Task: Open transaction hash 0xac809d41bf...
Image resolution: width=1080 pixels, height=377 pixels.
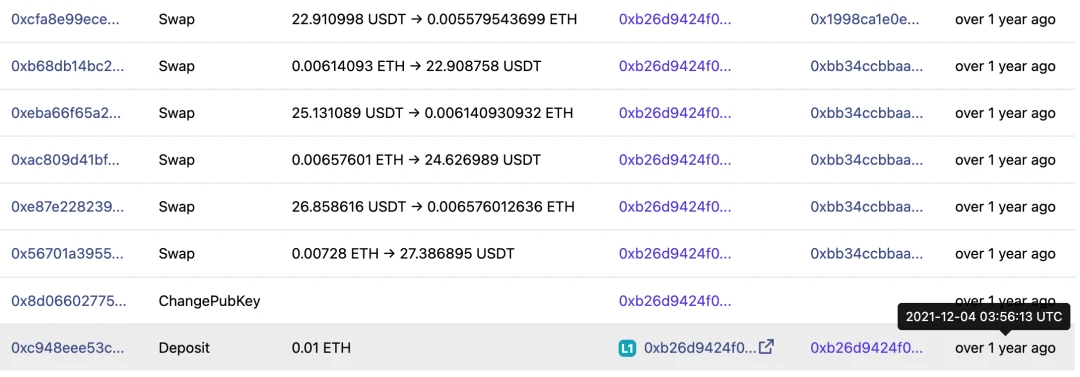Action: [x=65, y=160]
